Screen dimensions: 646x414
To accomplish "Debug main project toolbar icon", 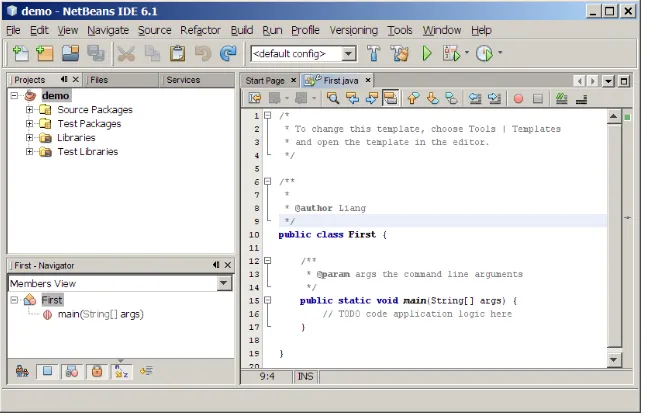I will click(x=452, y=54).
